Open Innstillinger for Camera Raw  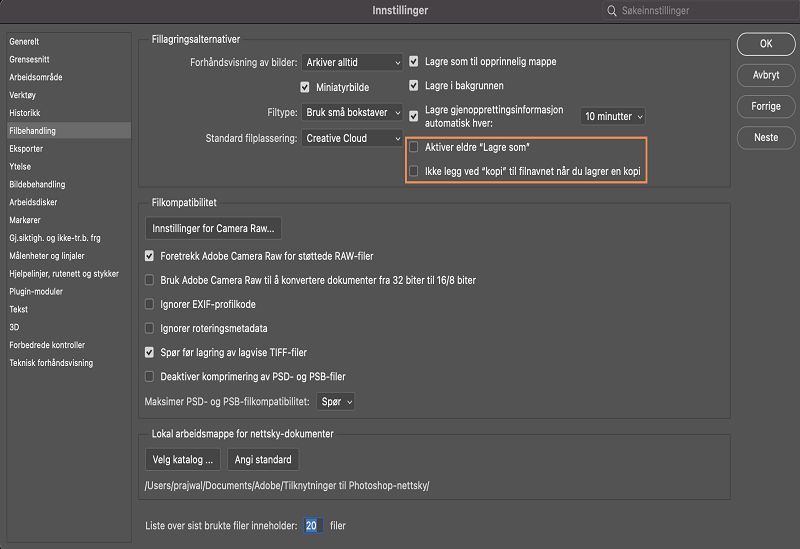[213, 228]
